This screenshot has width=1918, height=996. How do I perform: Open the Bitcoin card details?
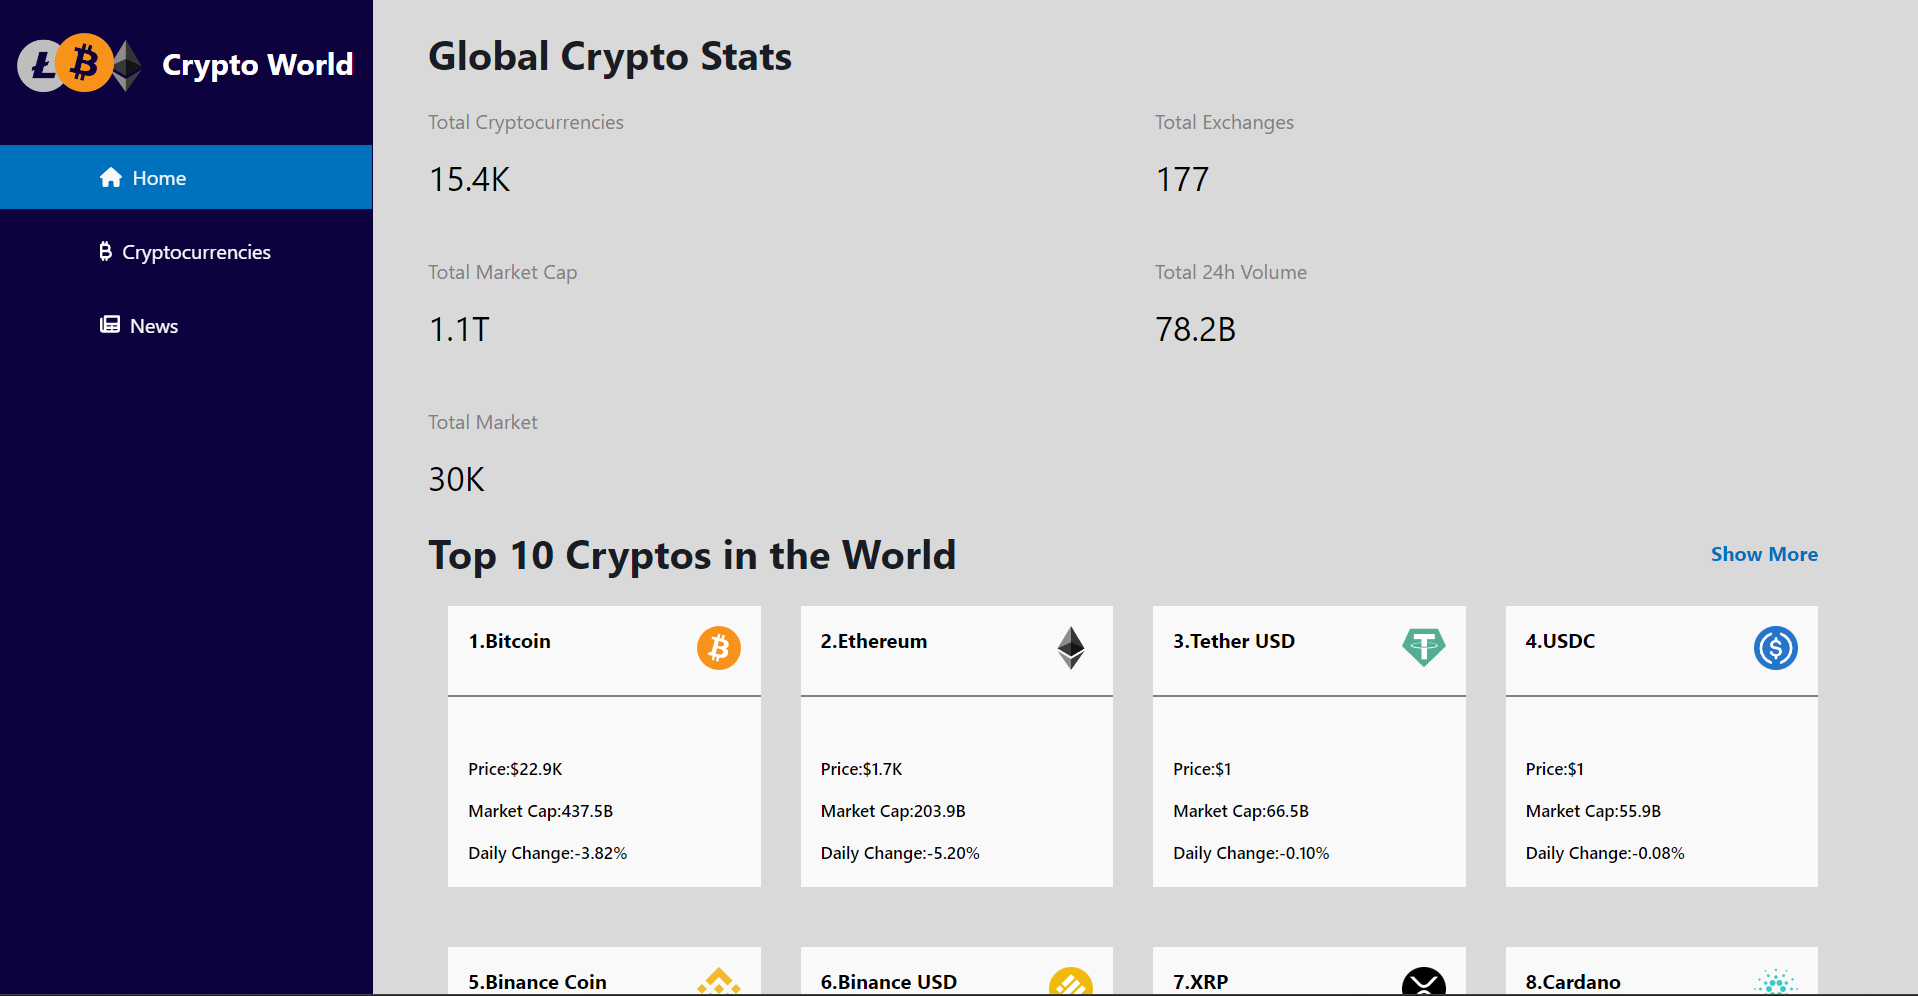pyautogui.click(x=604, y=746)
